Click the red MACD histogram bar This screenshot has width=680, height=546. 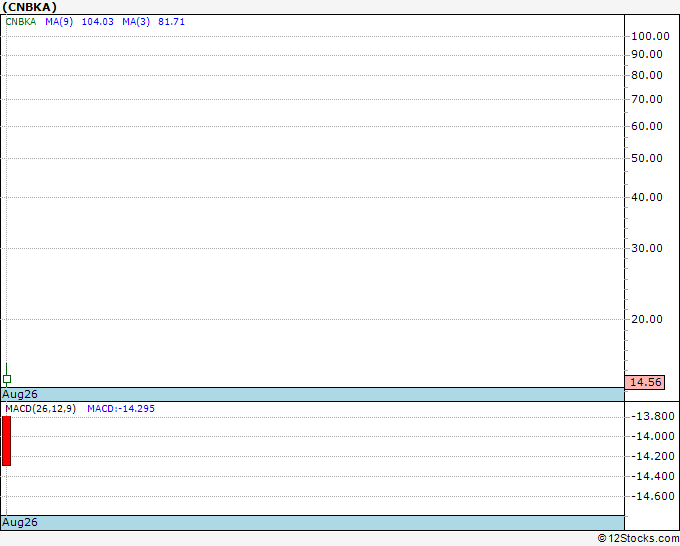(x=7, y=441)
